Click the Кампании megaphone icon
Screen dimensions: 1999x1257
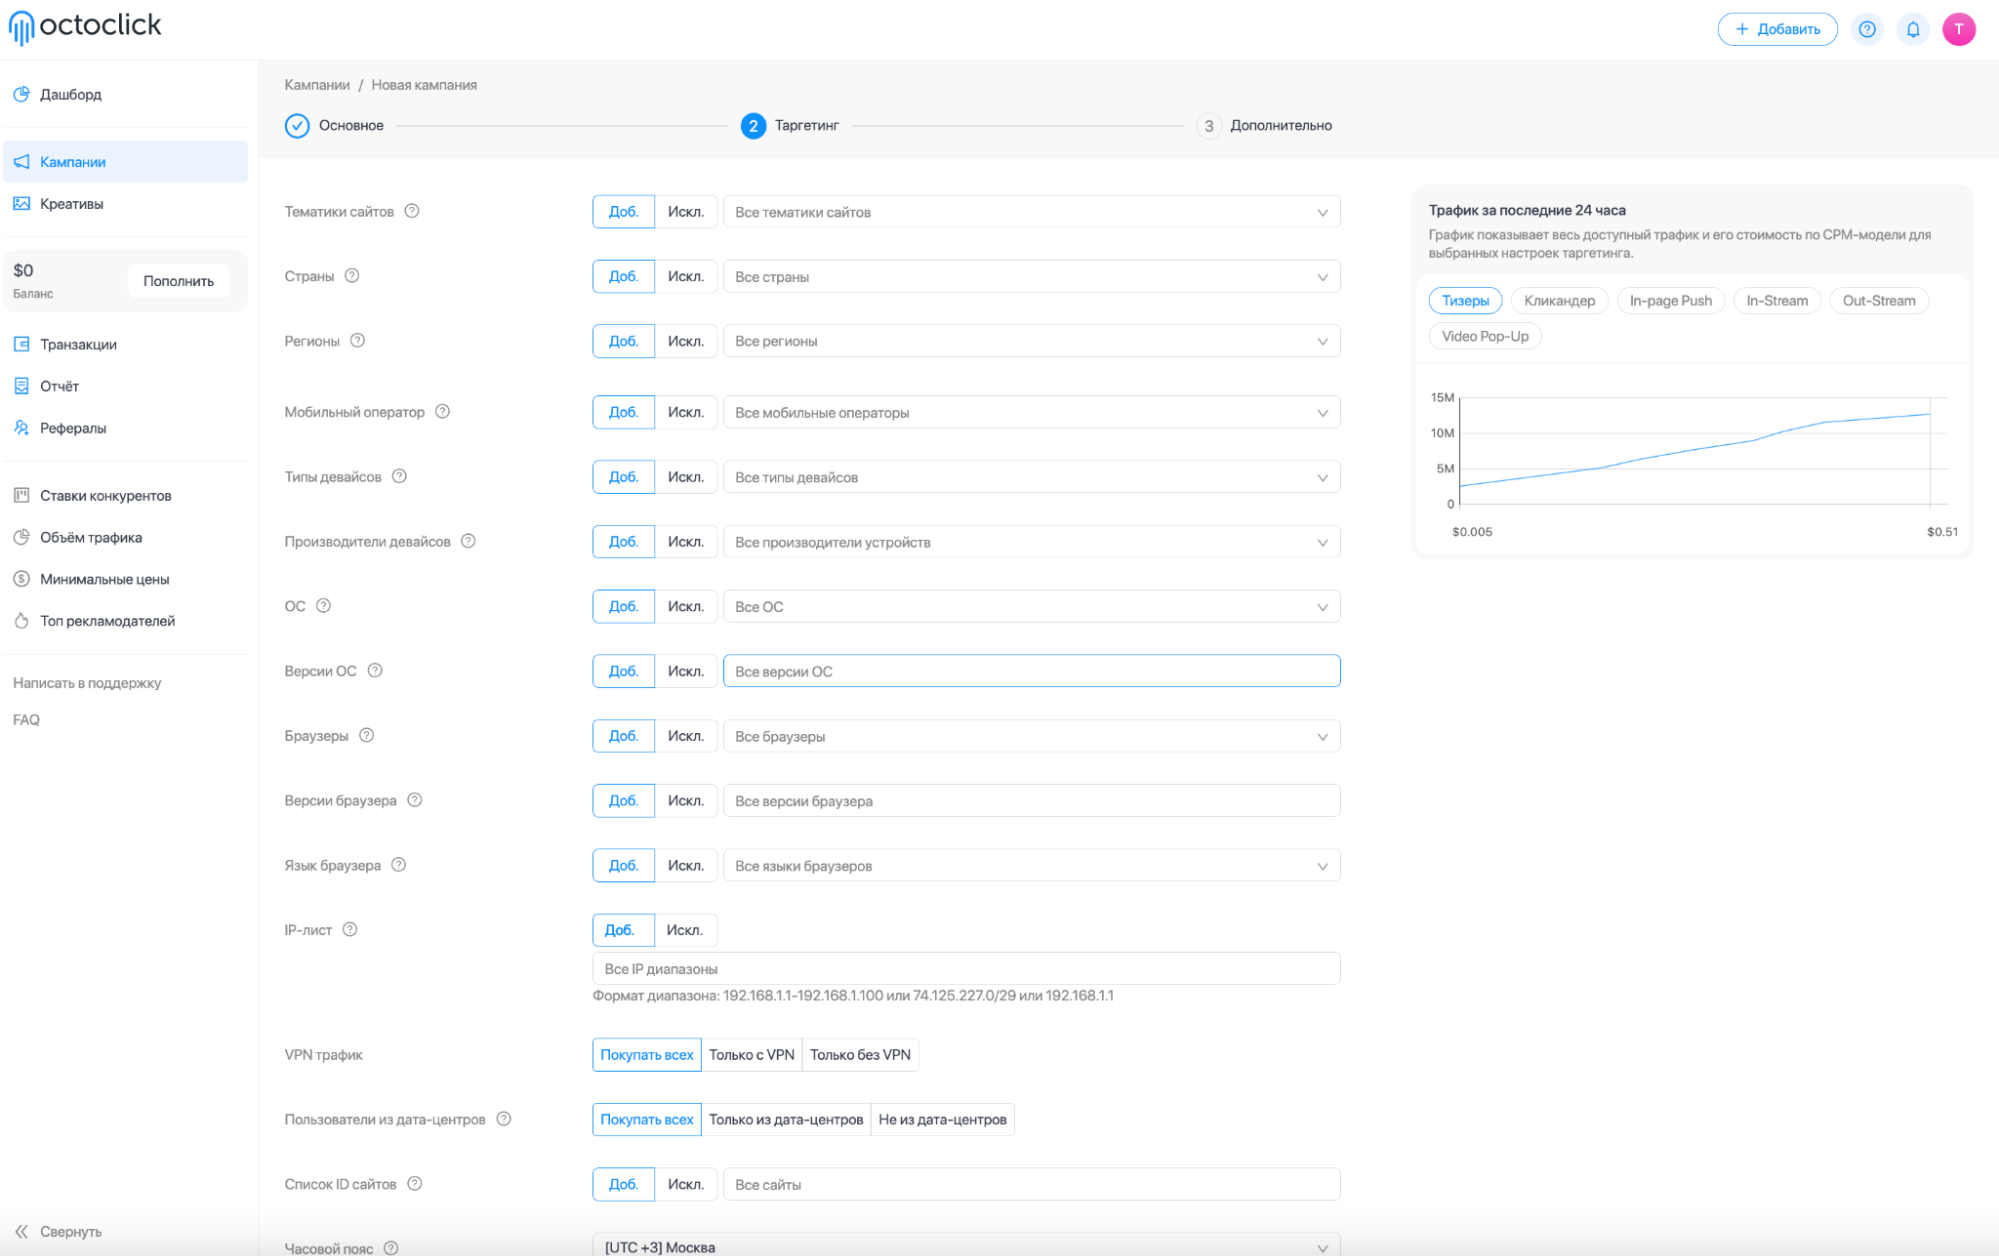pyautogui.click(x=21, y=162)
